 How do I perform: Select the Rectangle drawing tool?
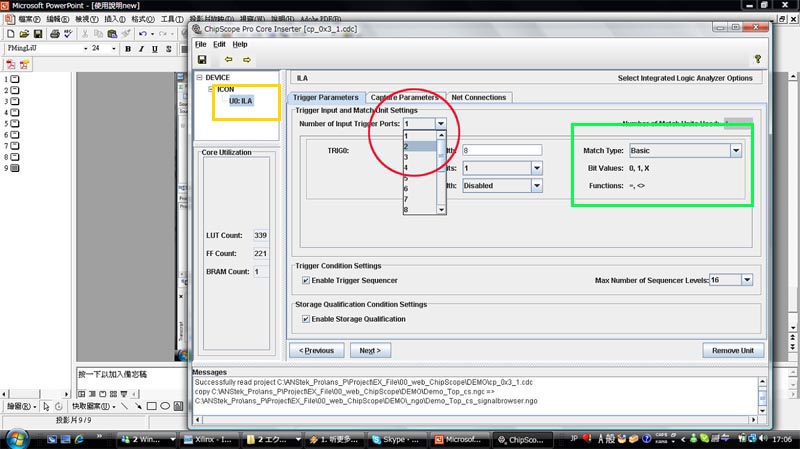click(152, 406)
